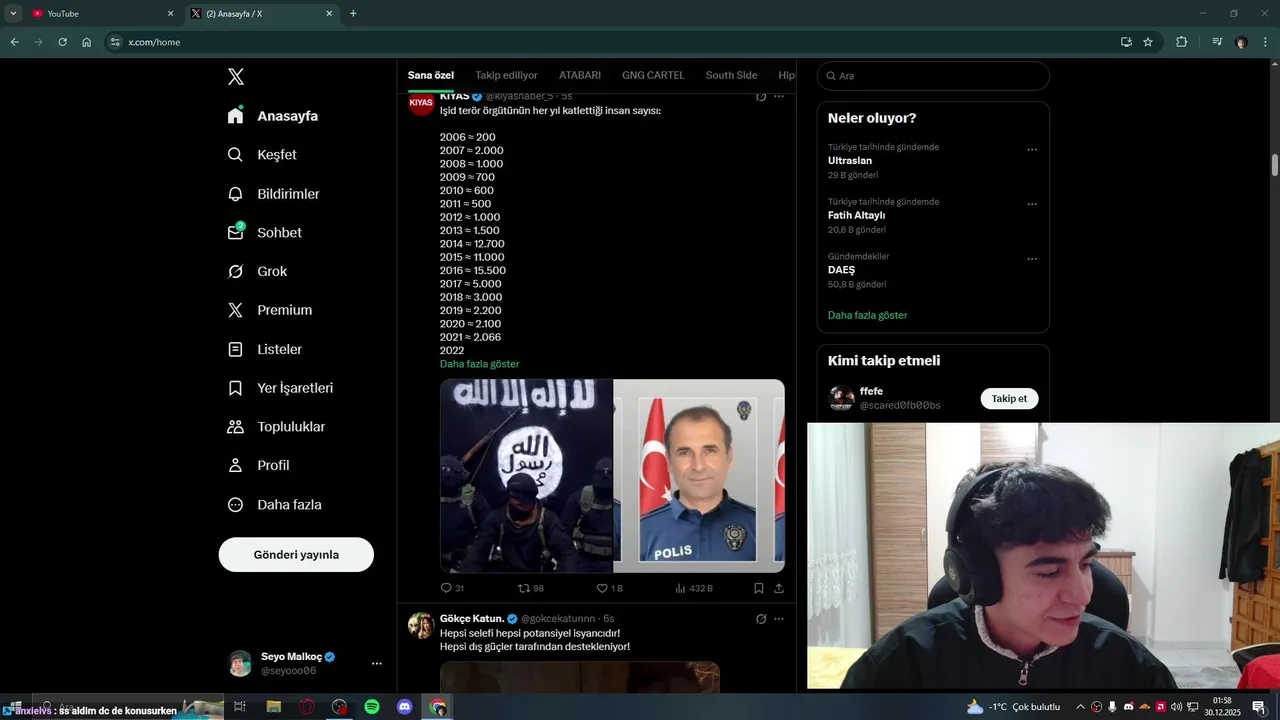Open Spotify from the taskbar
The height and width of the screenshot is (720, 1280).
(372, 707)
